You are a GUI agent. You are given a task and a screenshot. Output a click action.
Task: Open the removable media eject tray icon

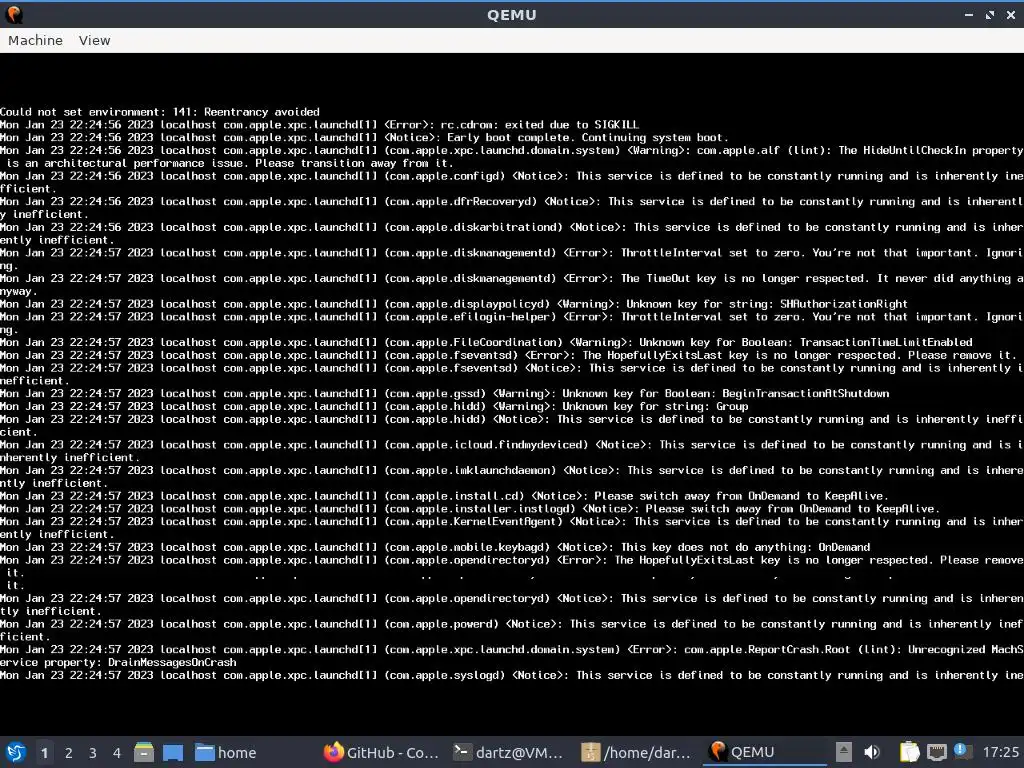[x=844, y=752]
